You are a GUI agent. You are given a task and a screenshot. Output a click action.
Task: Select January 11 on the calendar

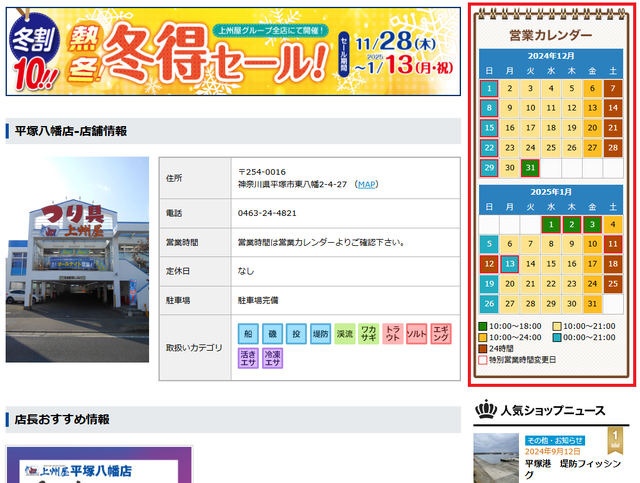point(613,244)
